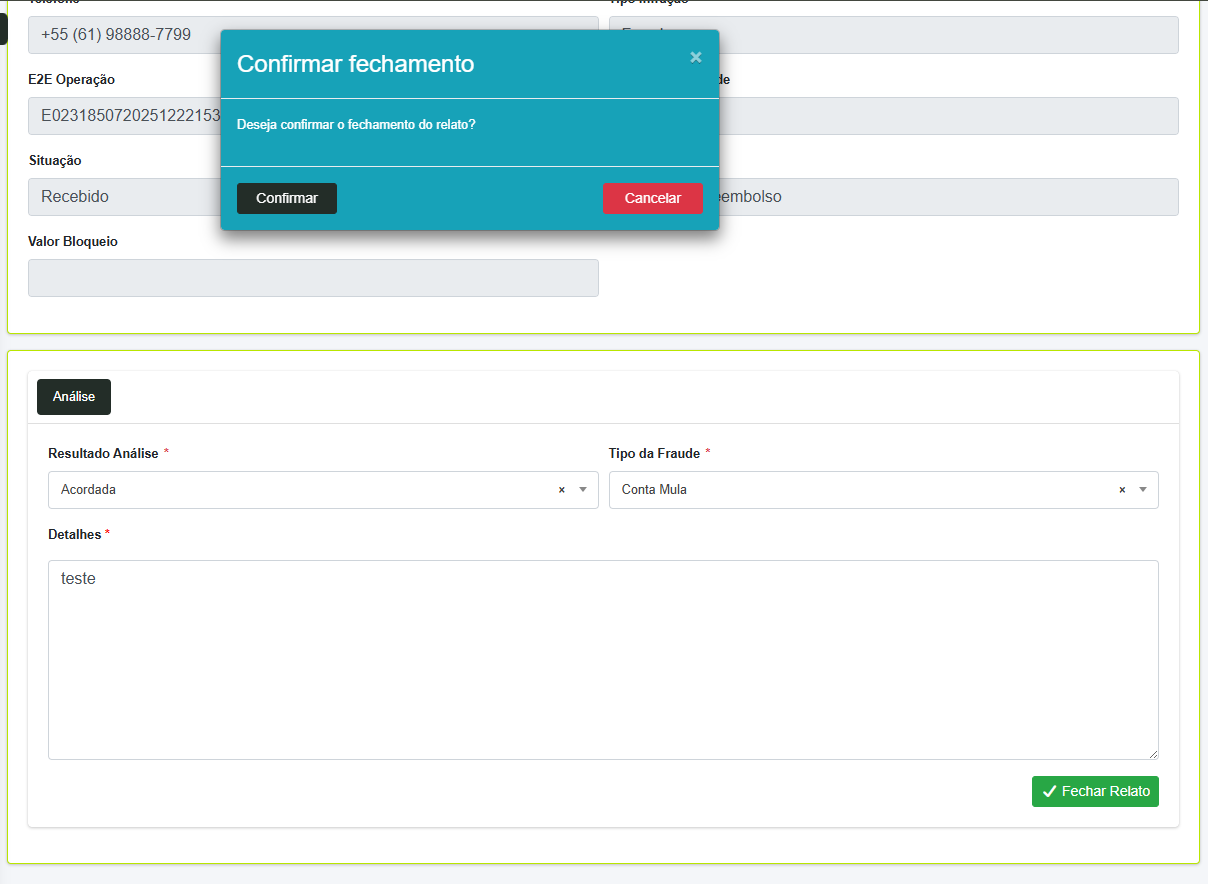The width and height of the screenshot is (1208, 884).
Task: Click the checkmark icon in Fechar Relato
Action: pyautogui.click(x=1049, y=791)
